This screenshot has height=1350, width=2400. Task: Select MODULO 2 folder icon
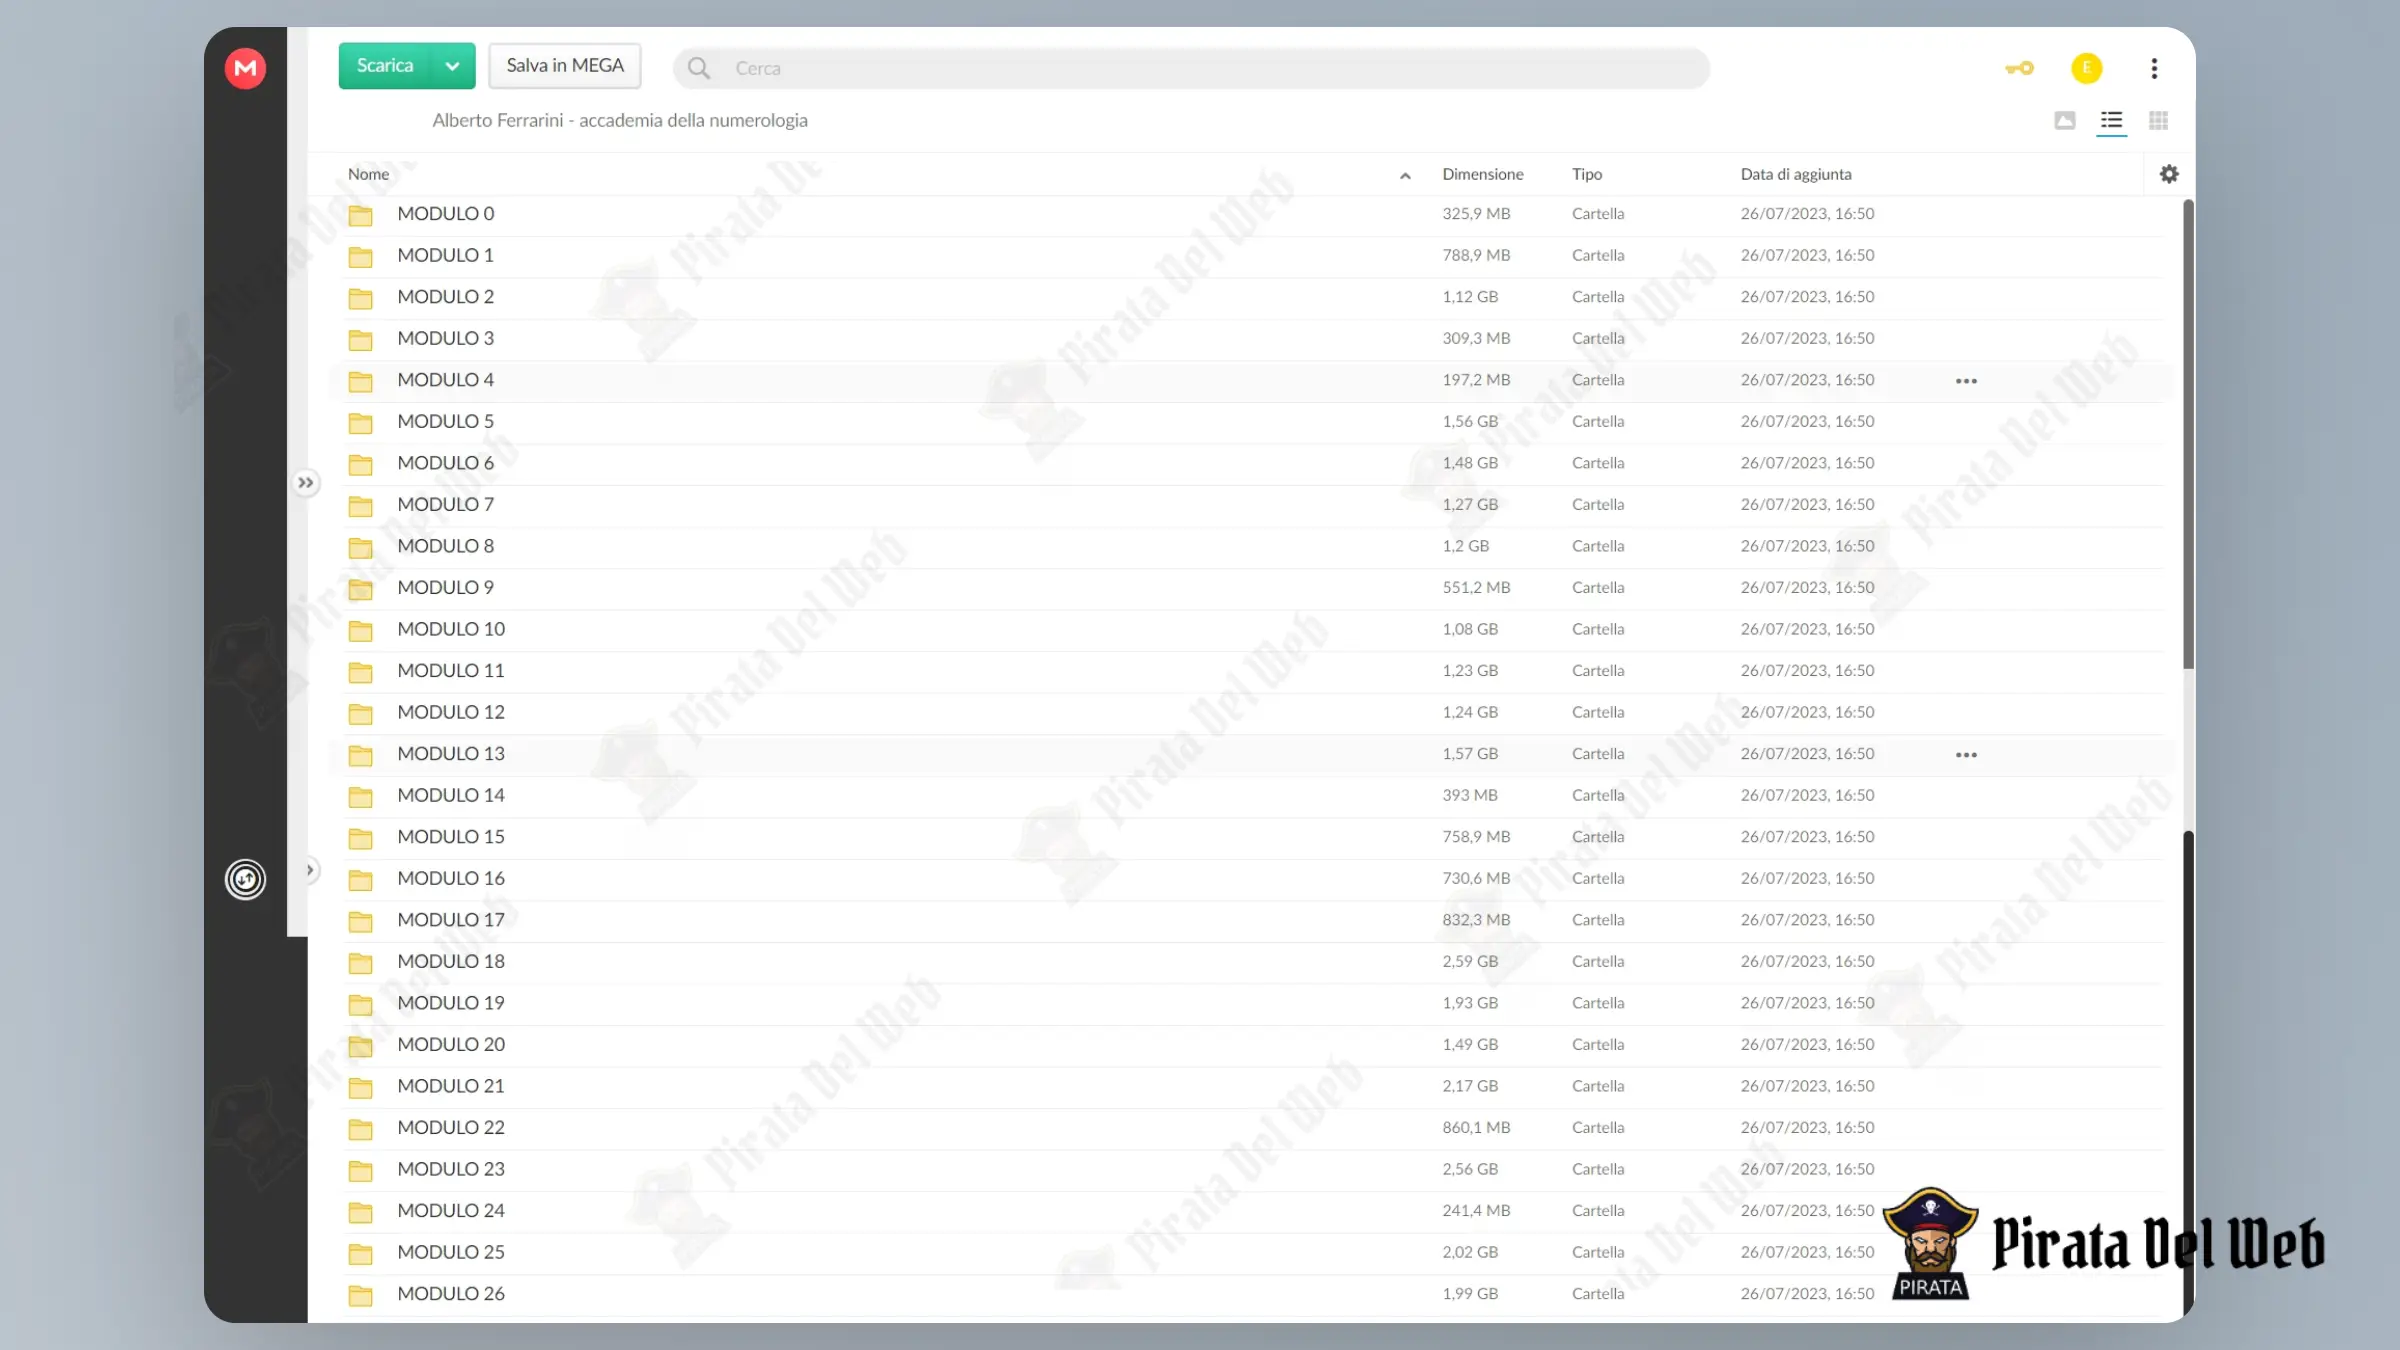[360, 298]
